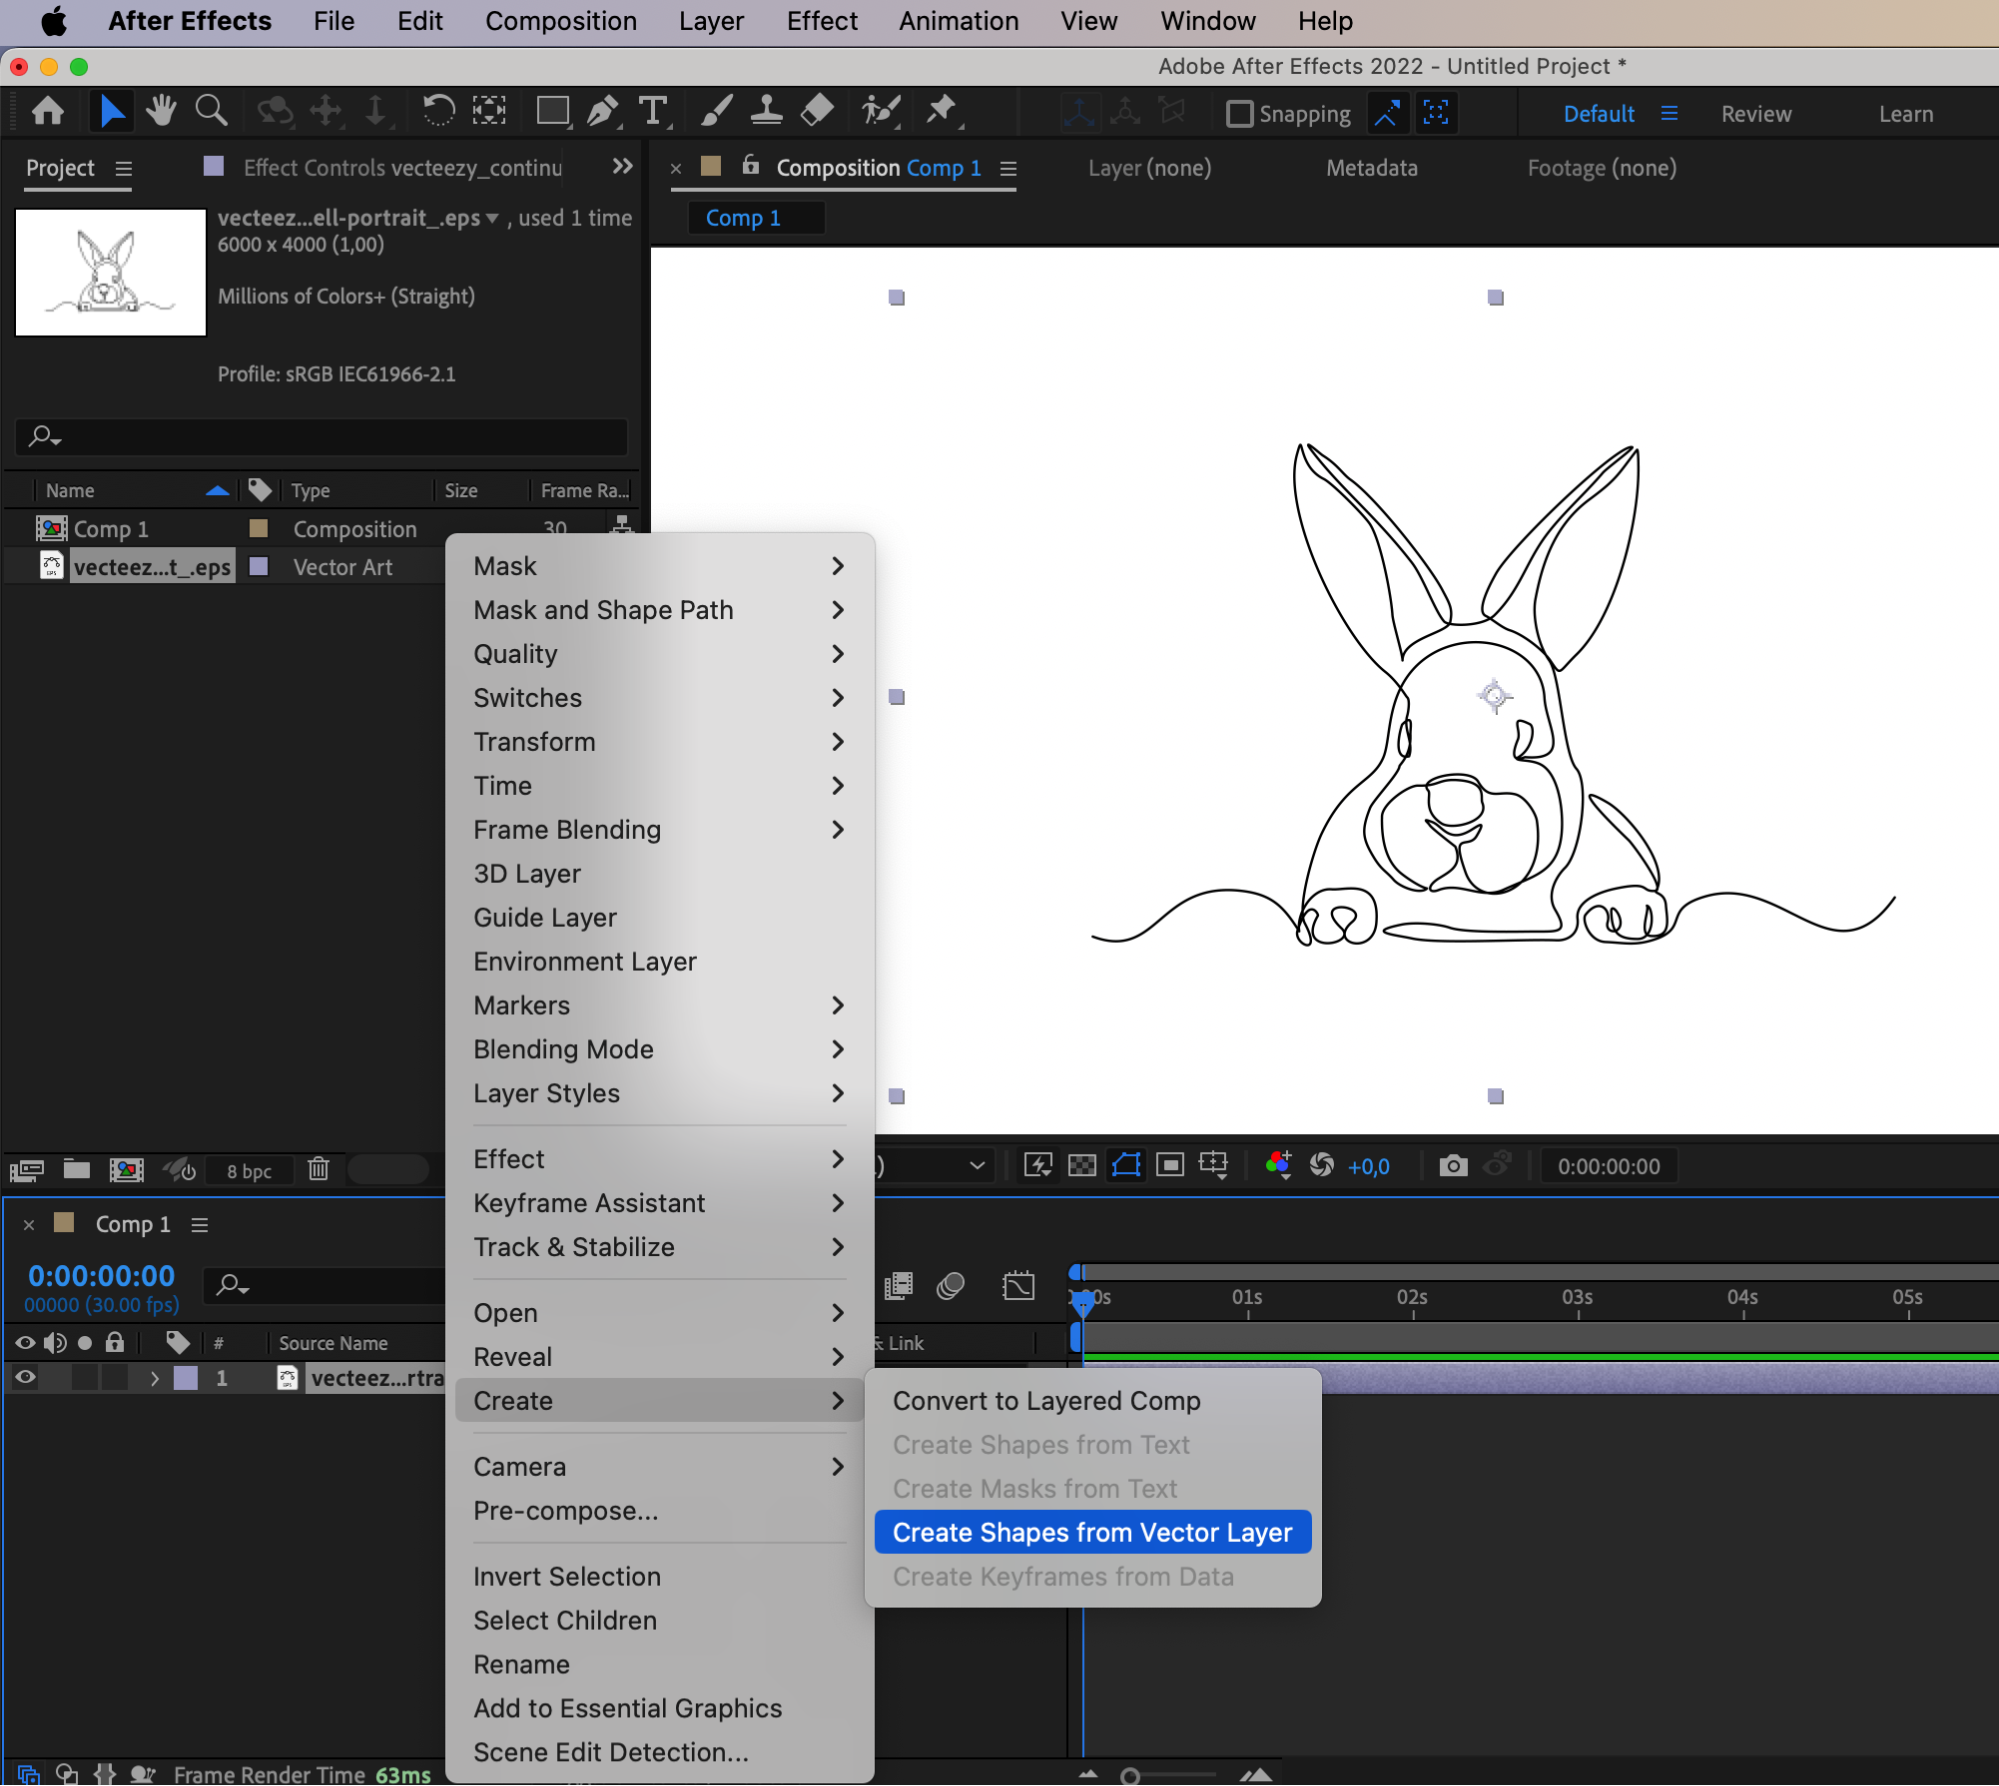Select Pre-compose... from context menu

[x=566, y=1511]
